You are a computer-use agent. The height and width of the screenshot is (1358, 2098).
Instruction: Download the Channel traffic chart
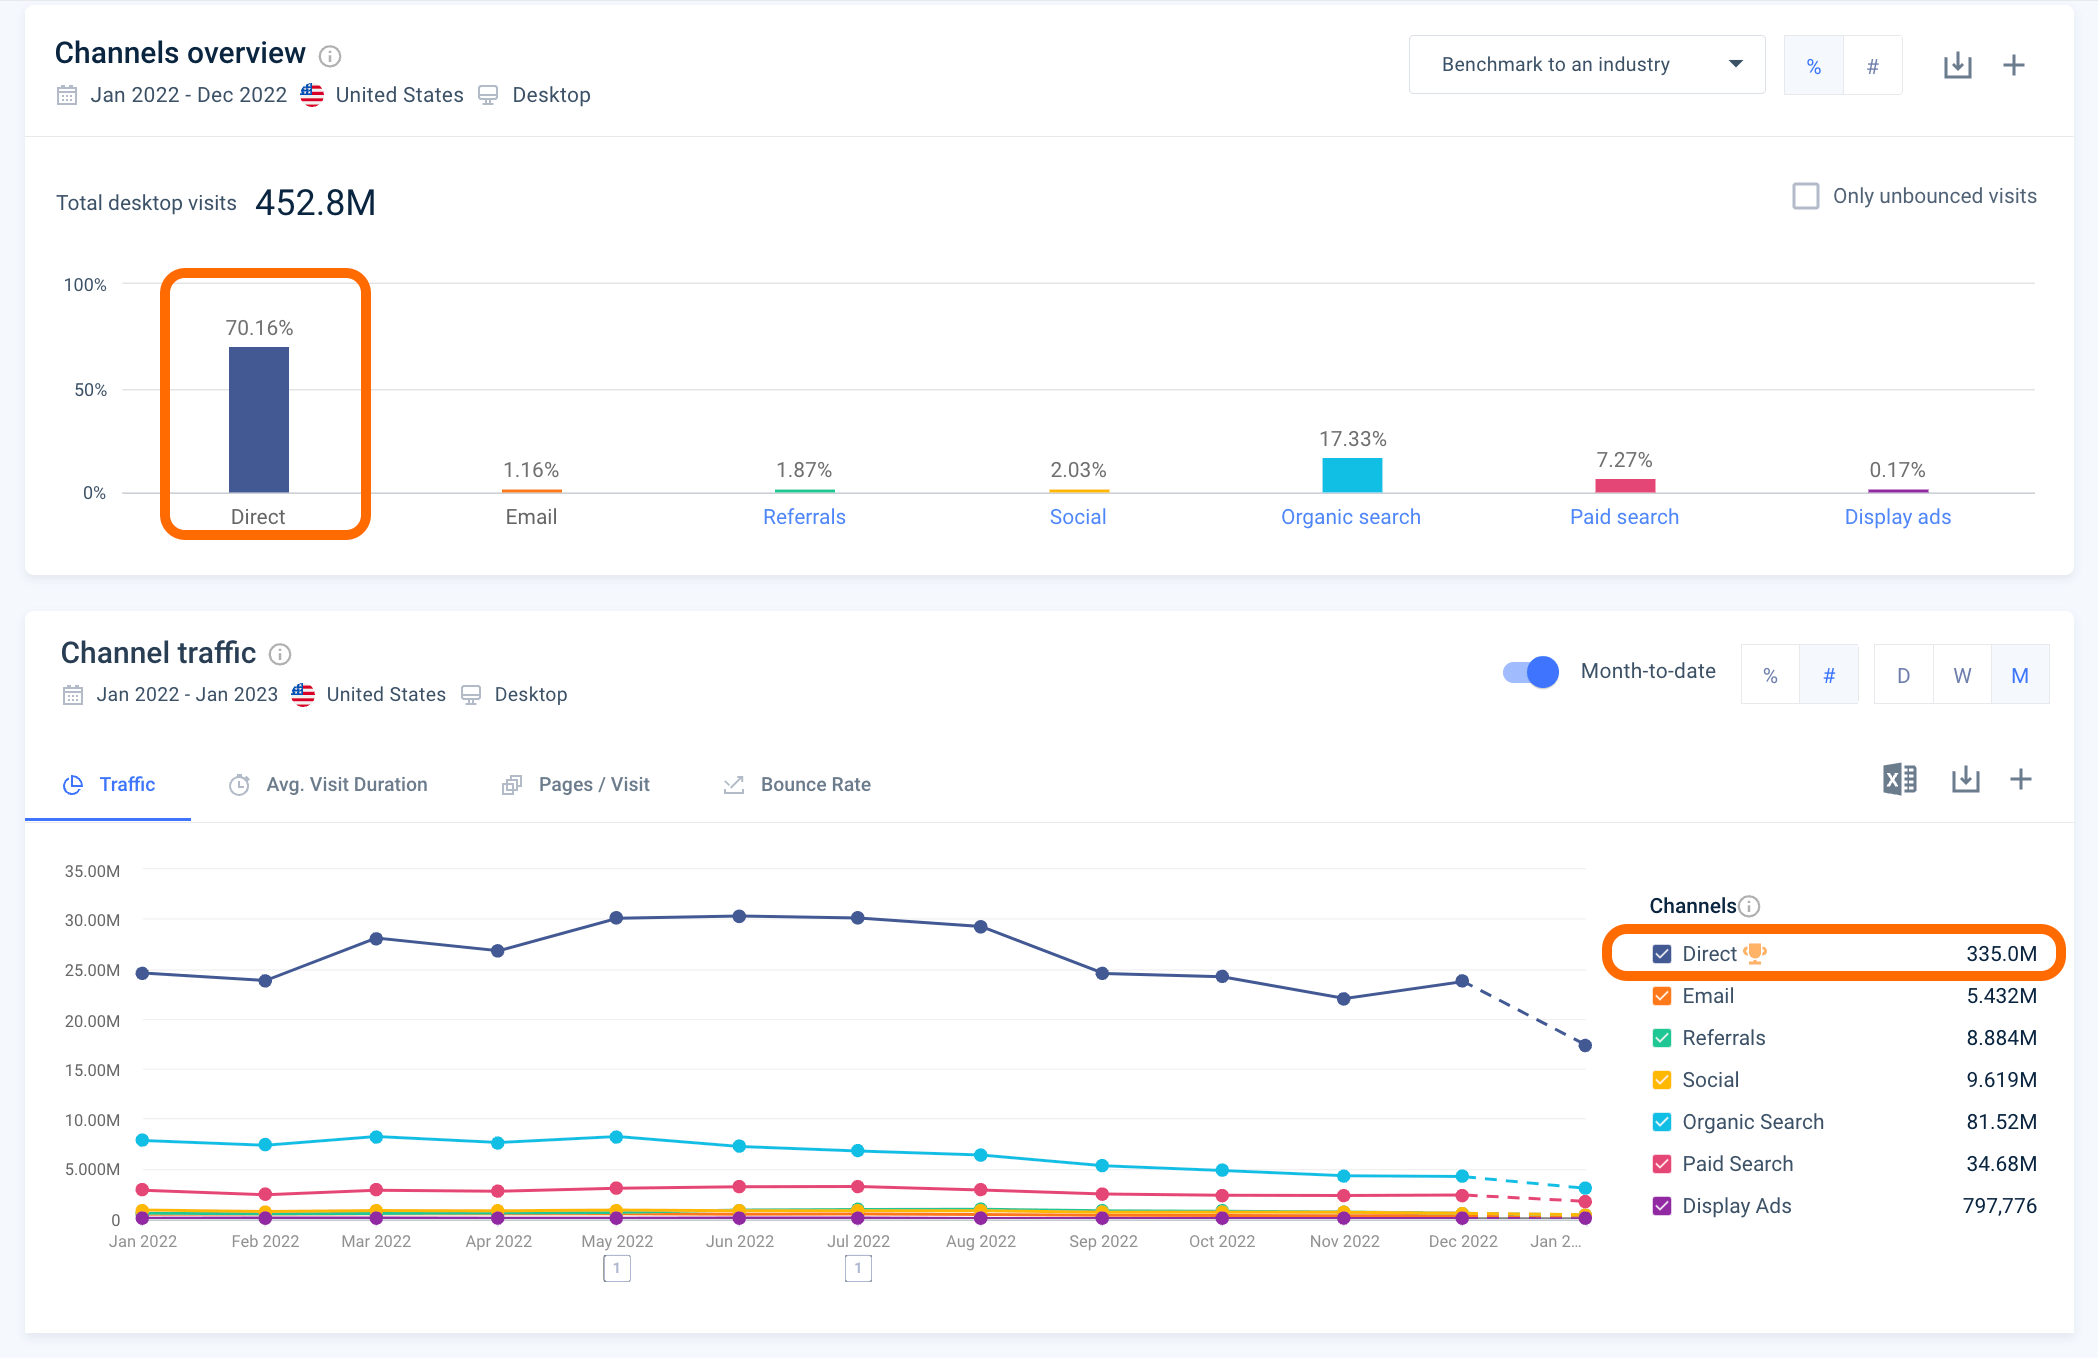coord(1966,780)
